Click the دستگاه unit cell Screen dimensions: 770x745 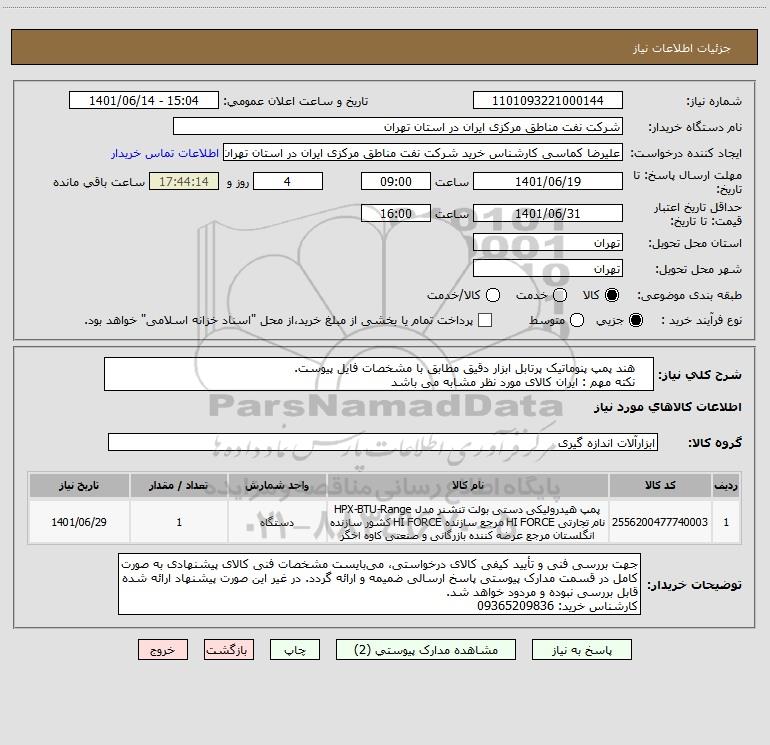pyautogui.click(x=277, y=522)
